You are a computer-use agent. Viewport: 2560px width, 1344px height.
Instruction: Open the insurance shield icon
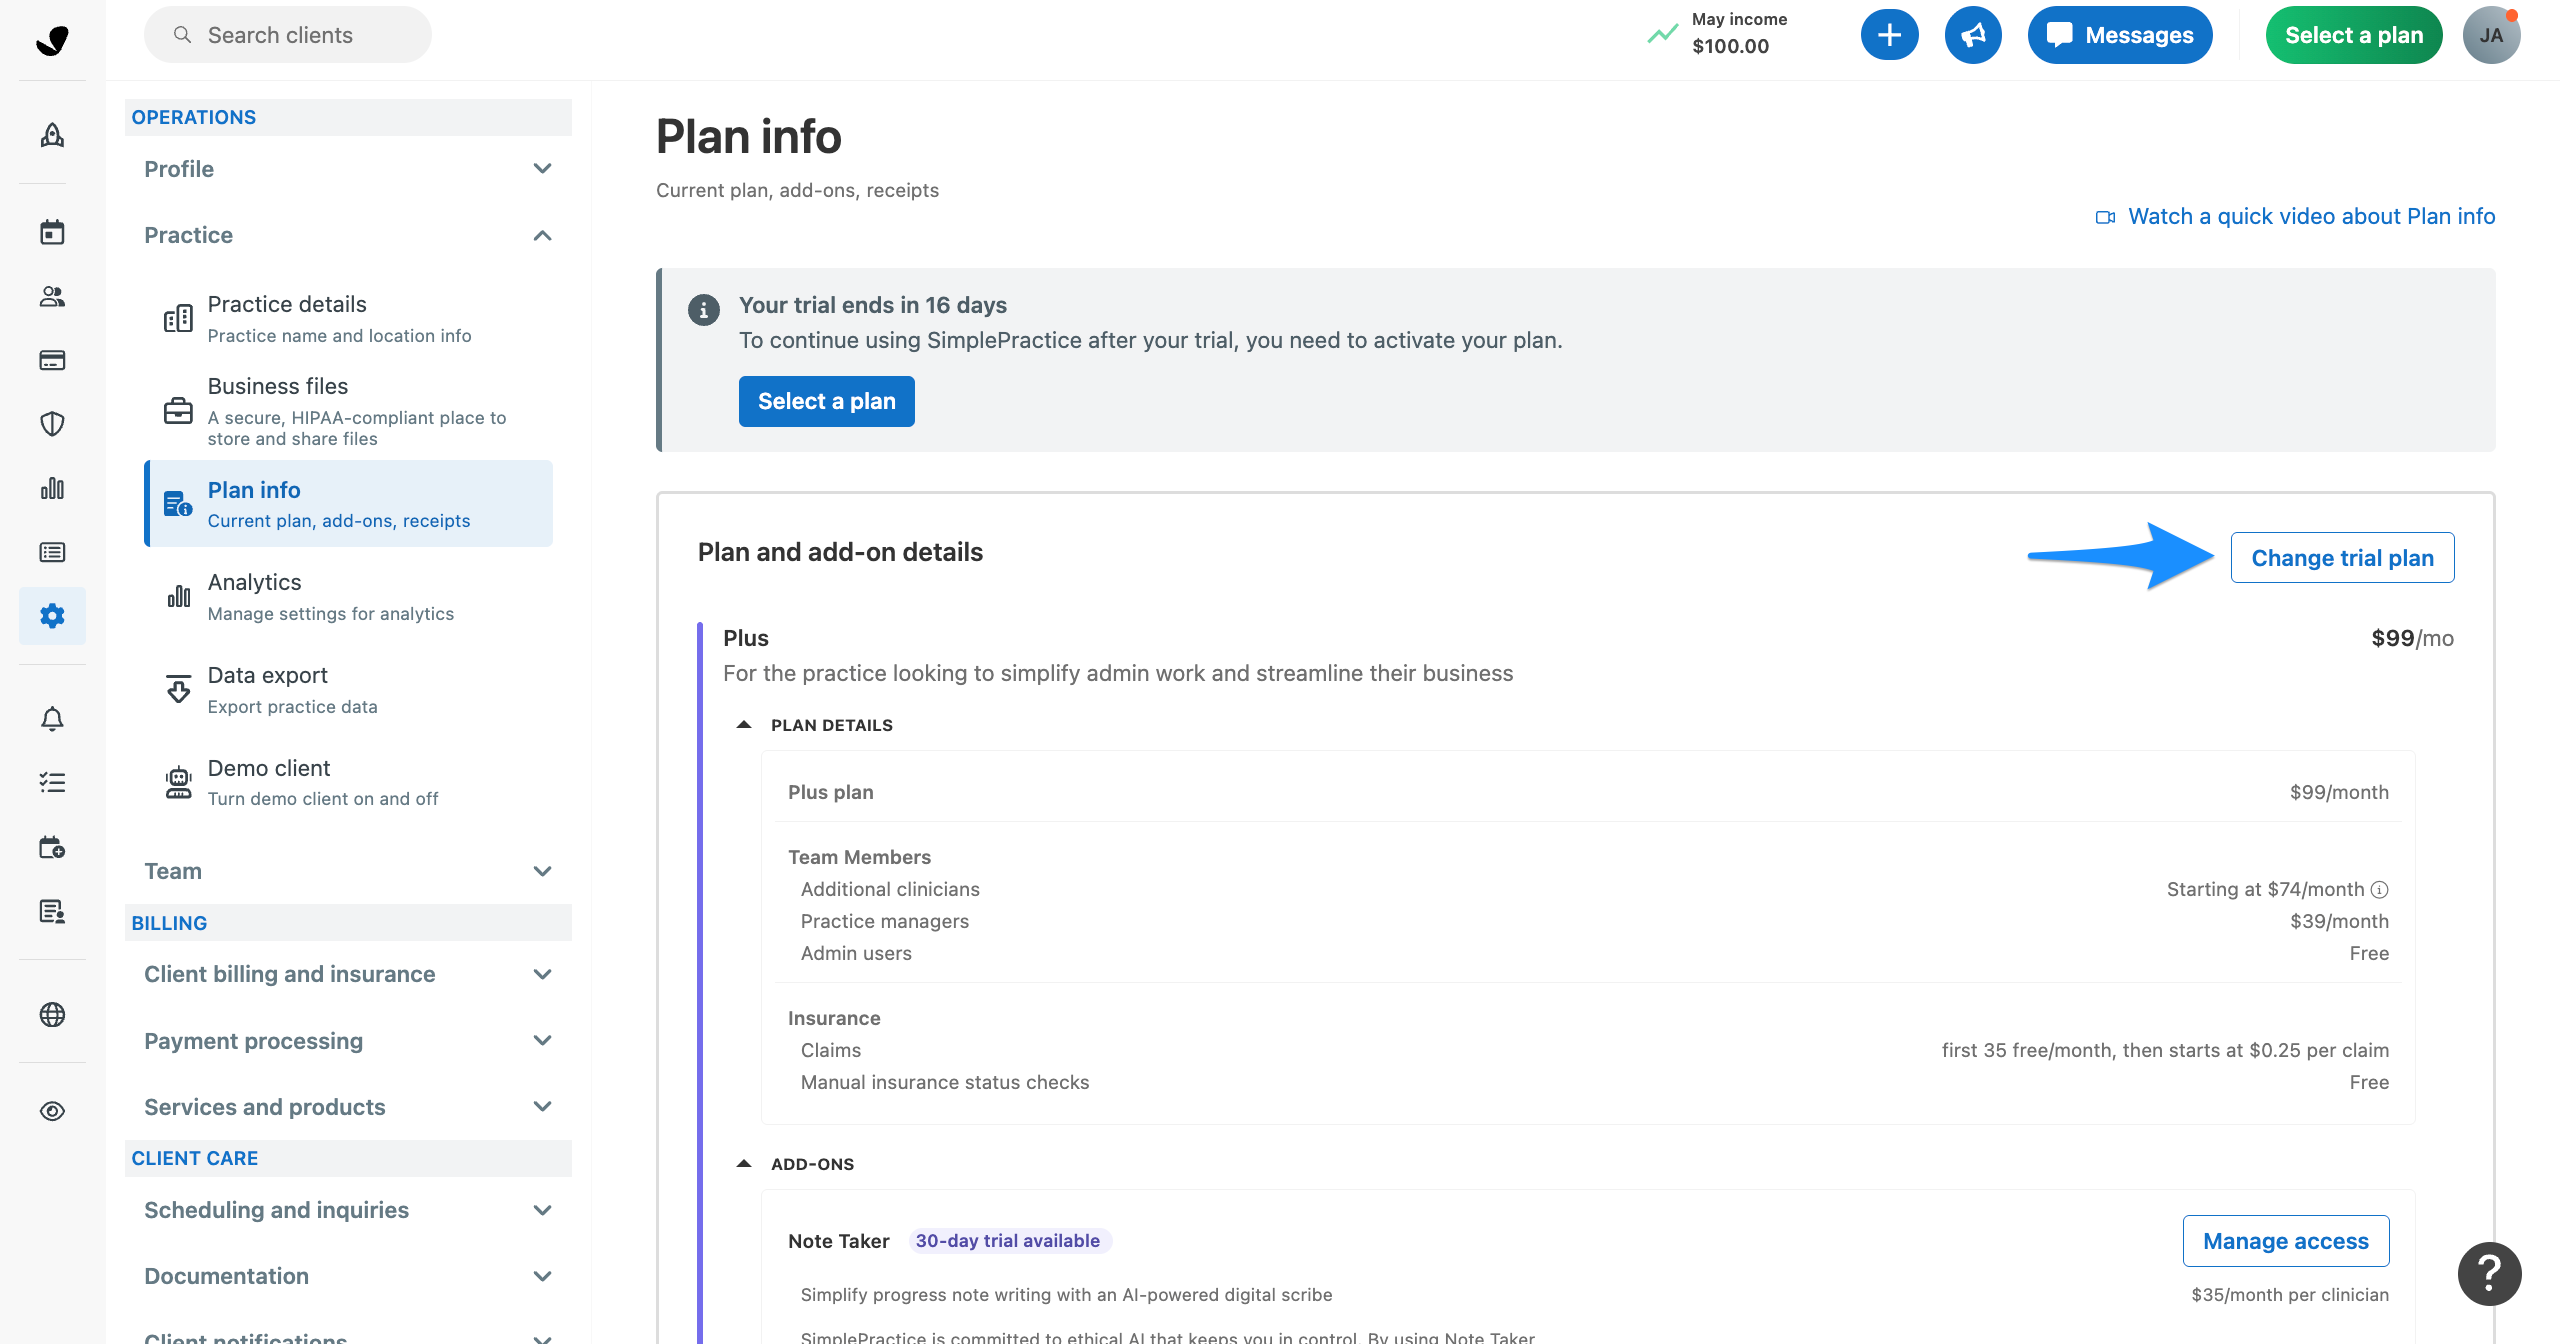click(x=52, y=424)
